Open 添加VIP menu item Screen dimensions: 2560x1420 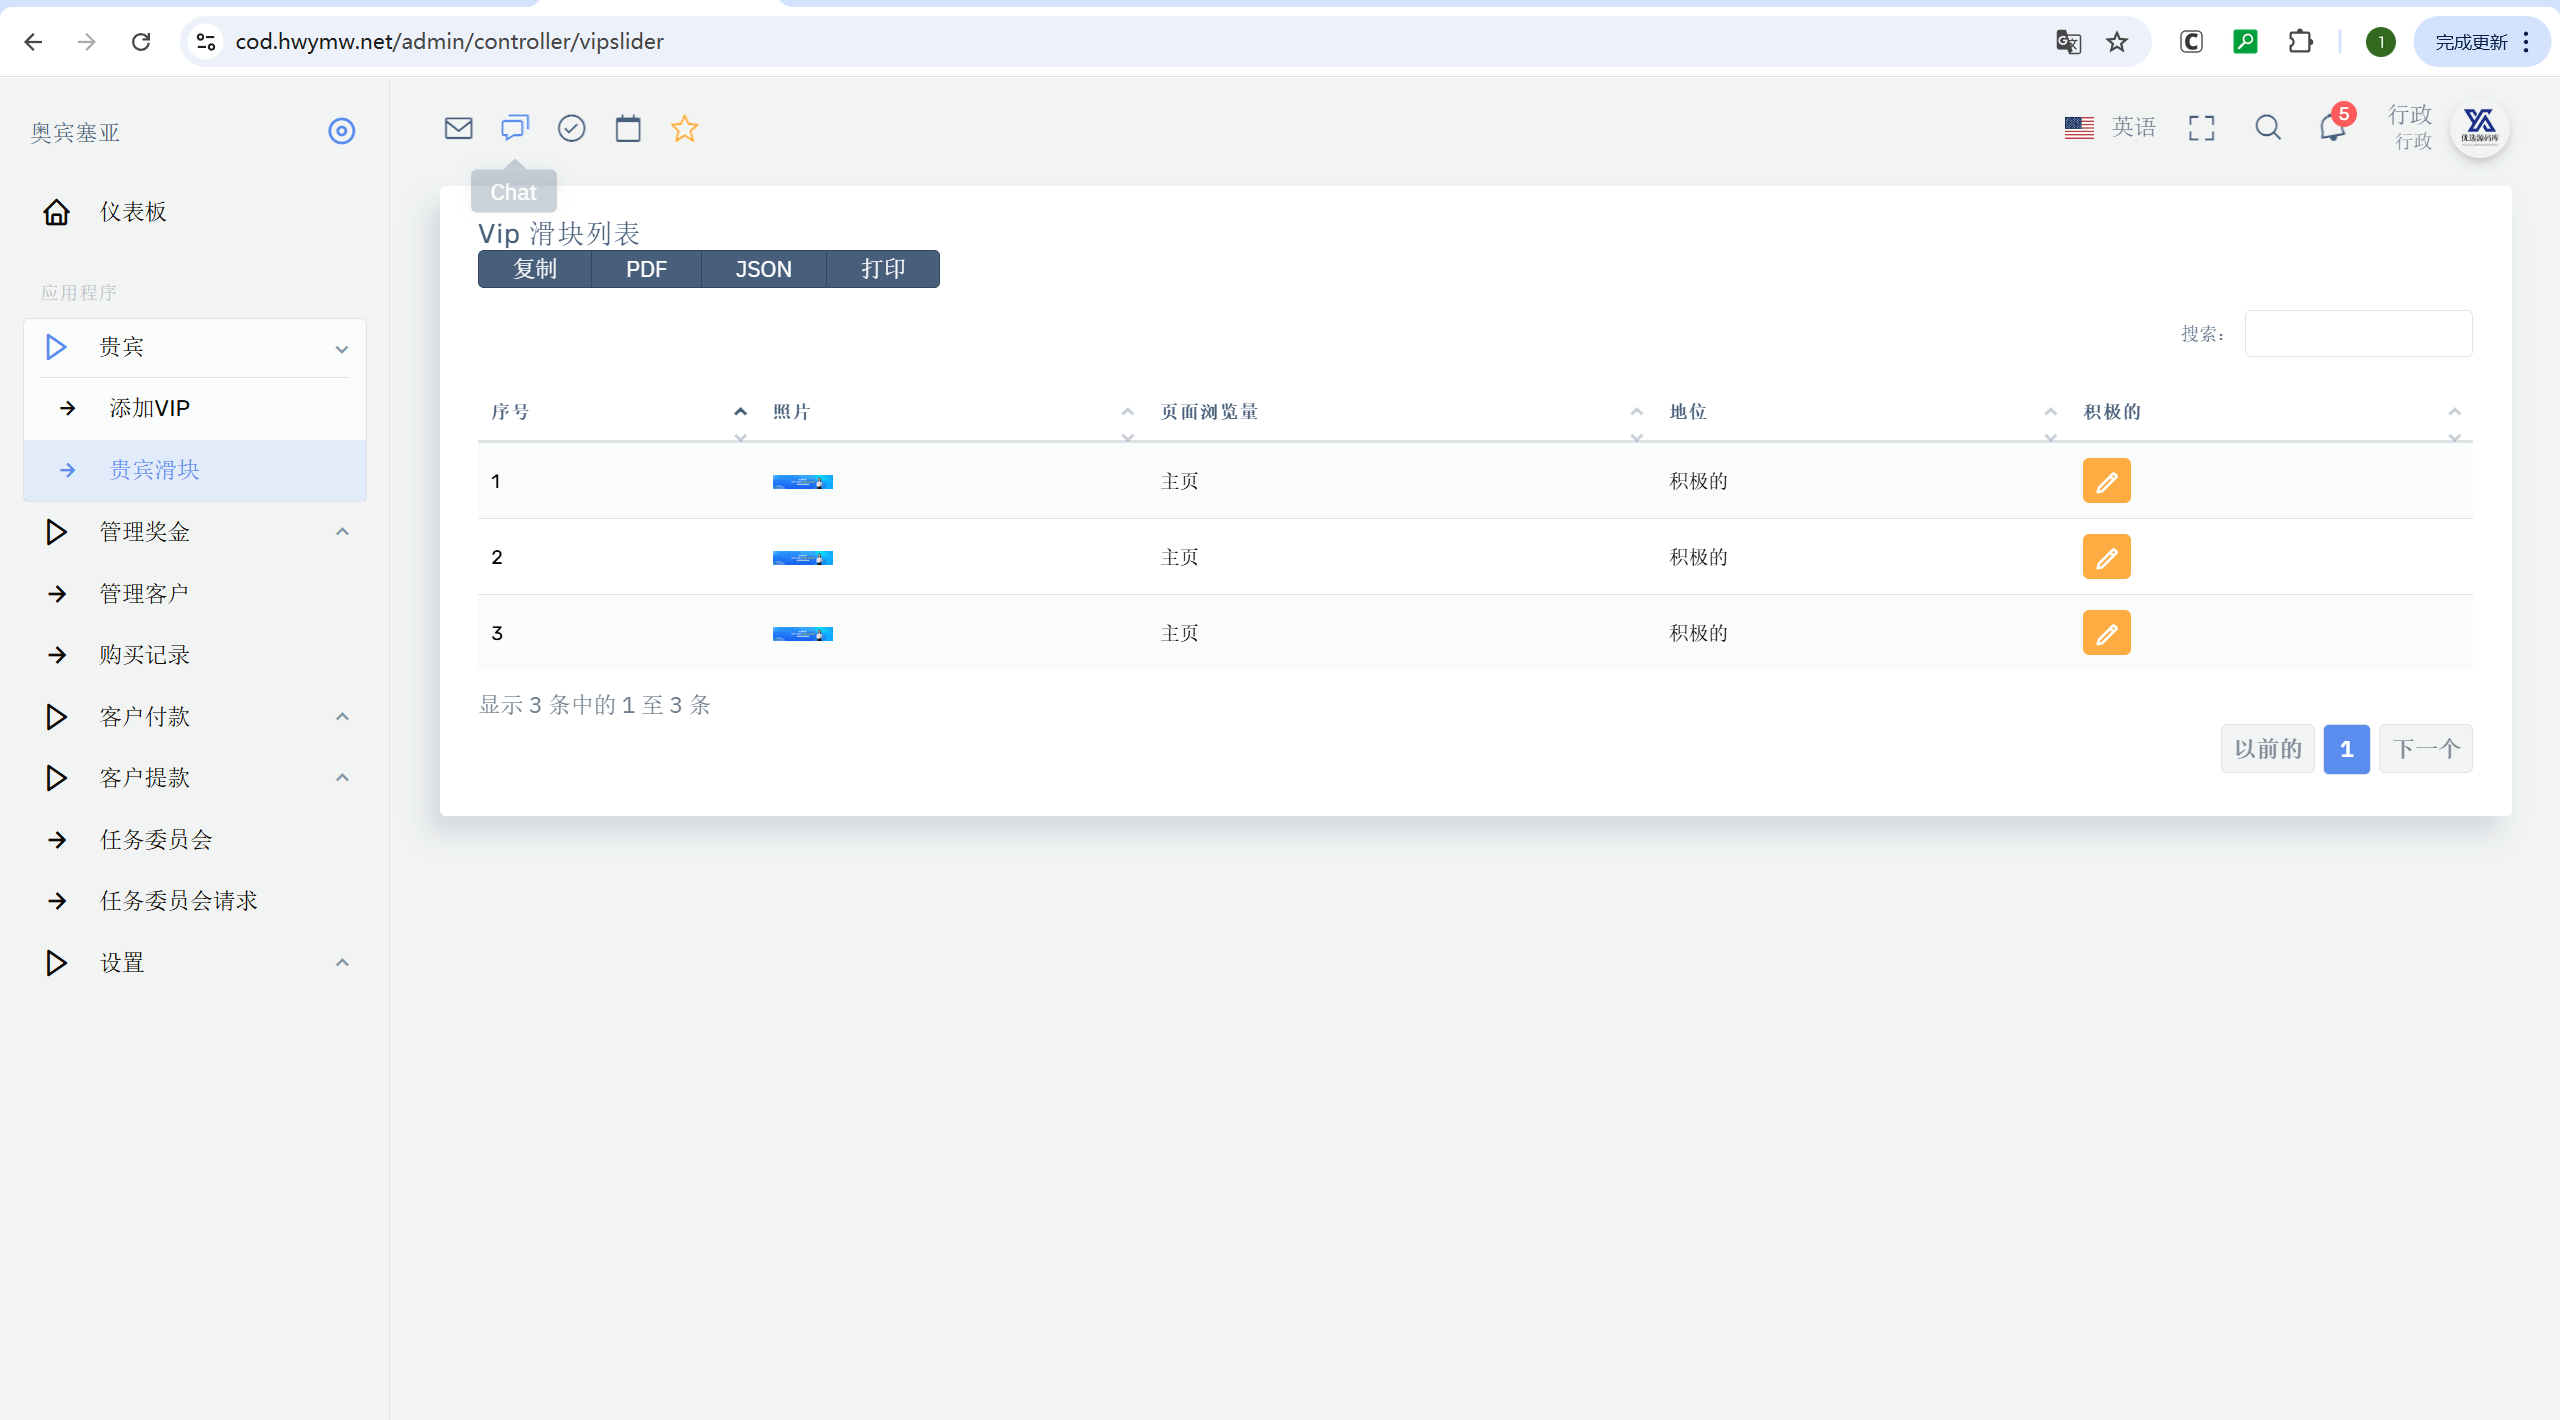pos(149,408)
